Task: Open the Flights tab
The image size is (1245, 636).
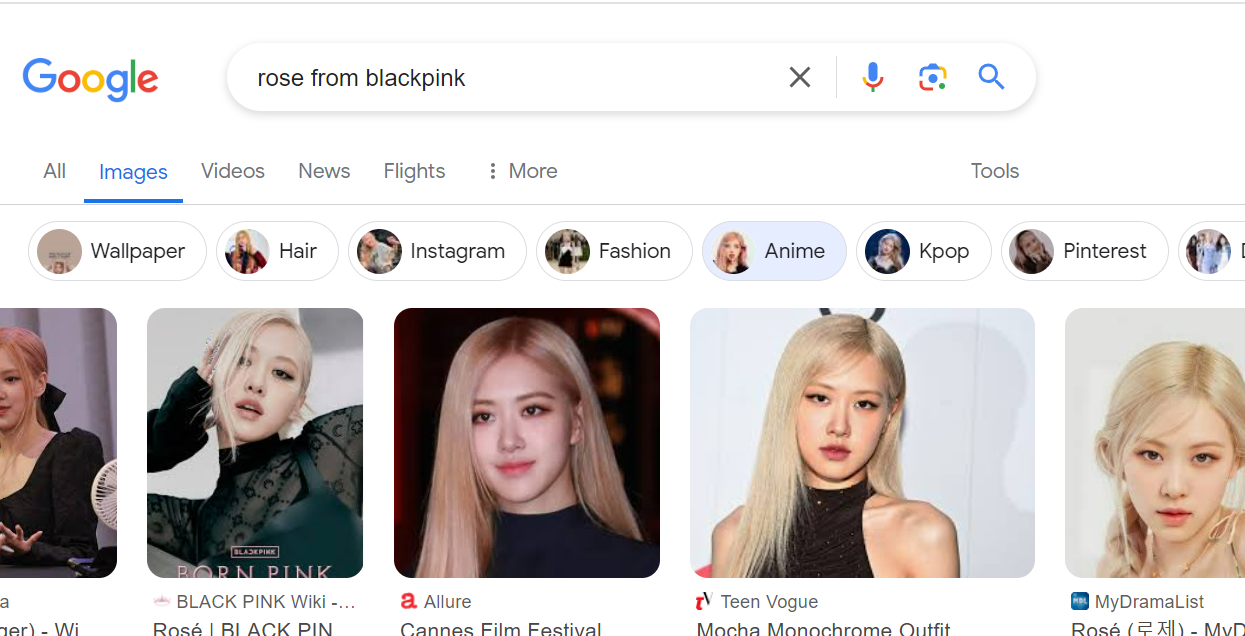Action: pyautogui.click(x=414, y=171)
